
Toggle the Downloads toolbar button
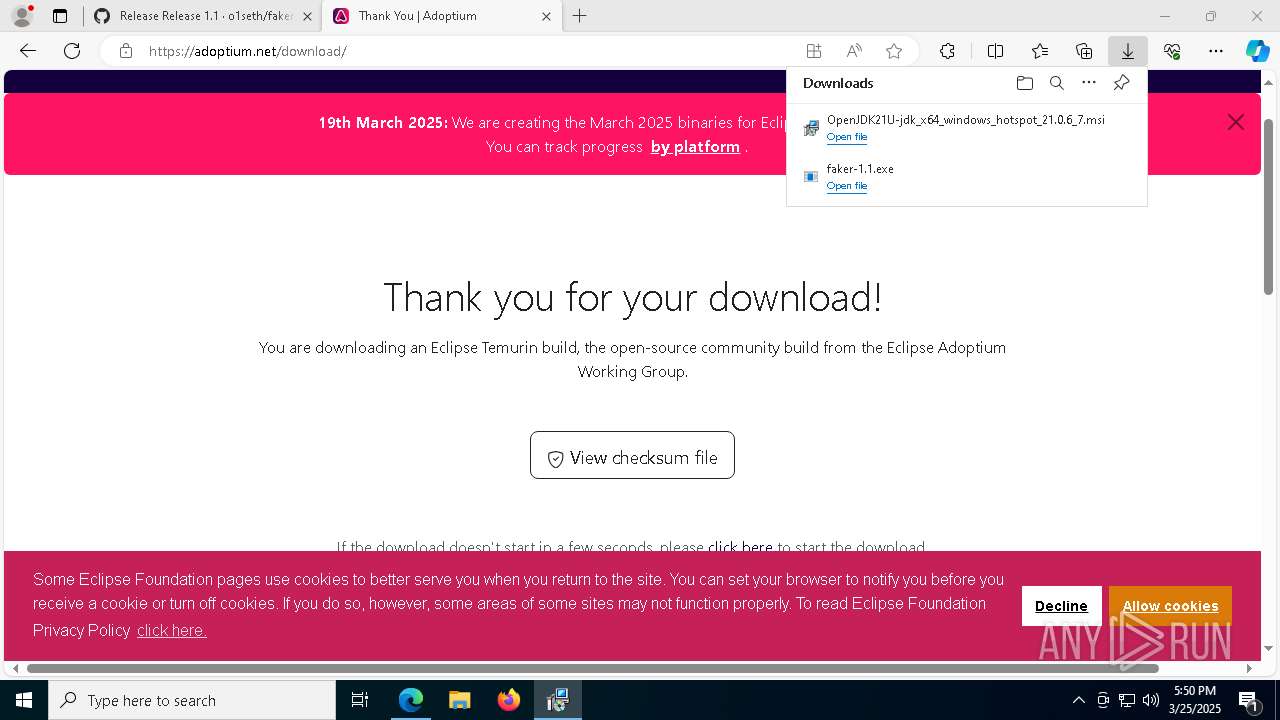click(1128, 51)
